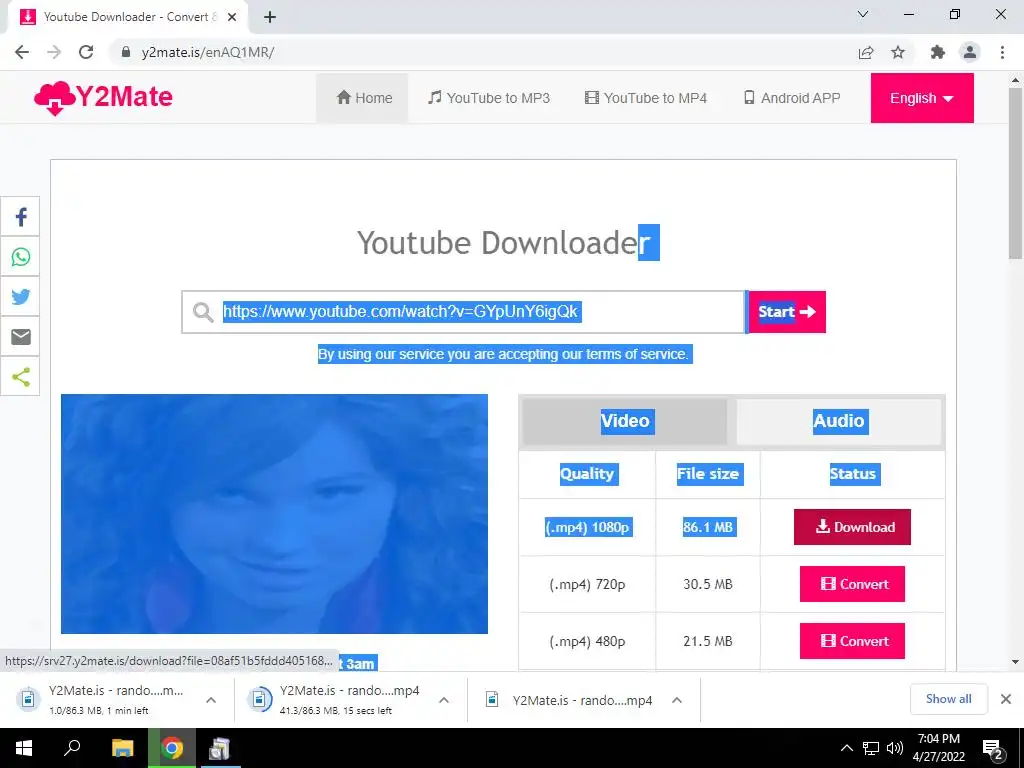Share through the WhatsApp icon in the sidebar

coord(20,257)
